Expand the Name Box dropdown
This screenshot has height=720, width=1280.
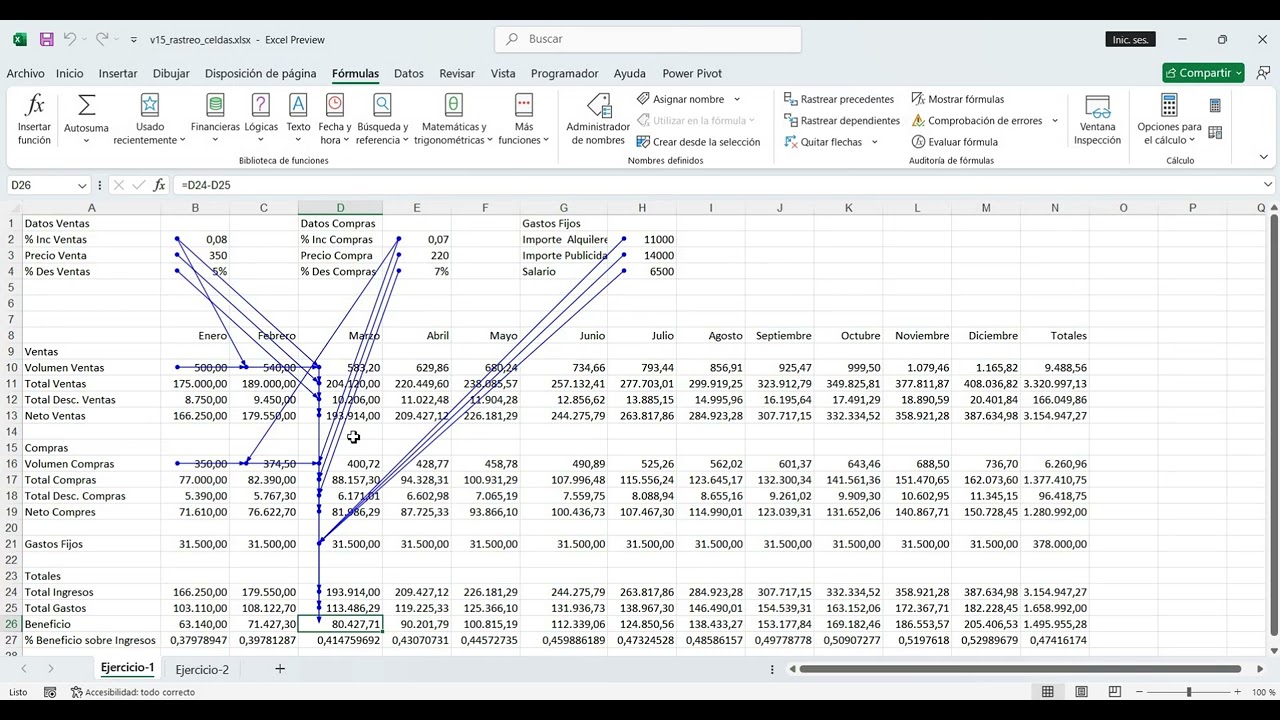(82, 185)
